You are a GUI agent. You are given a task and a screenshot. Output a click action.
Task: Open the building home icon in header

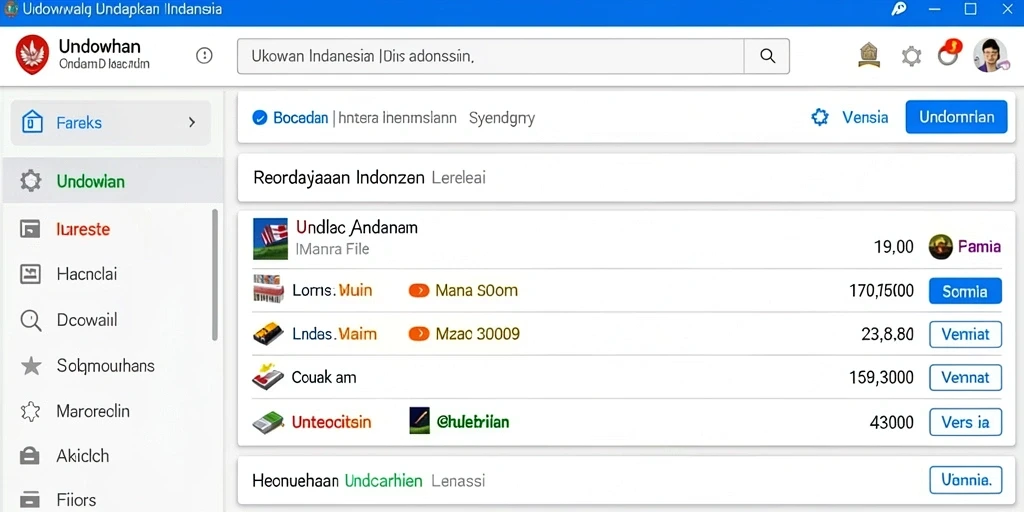point(869,56)
